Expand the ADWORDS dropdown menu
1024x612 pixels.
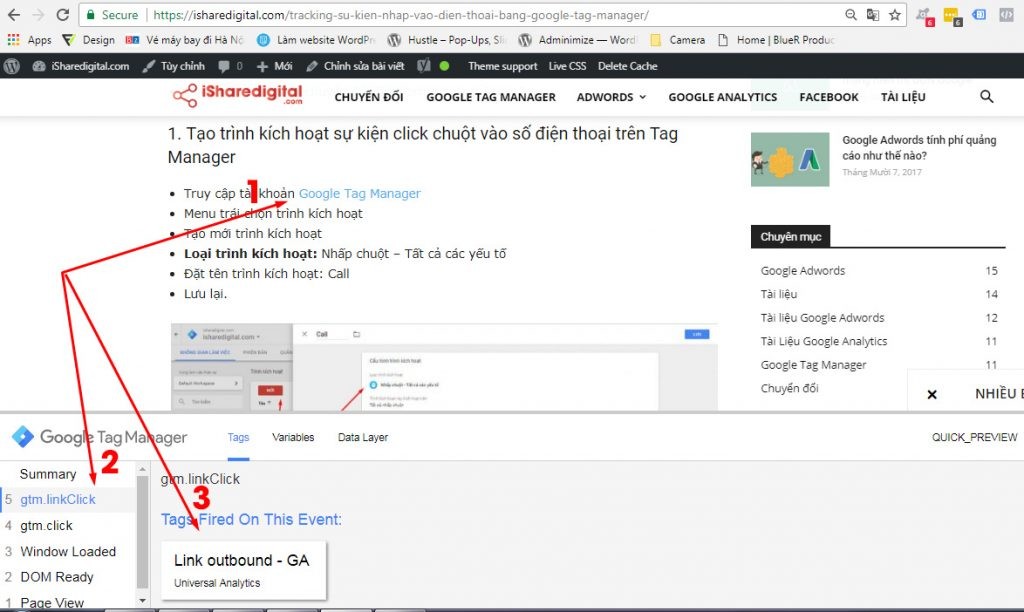pyautogui.click(x=611, y=97)
